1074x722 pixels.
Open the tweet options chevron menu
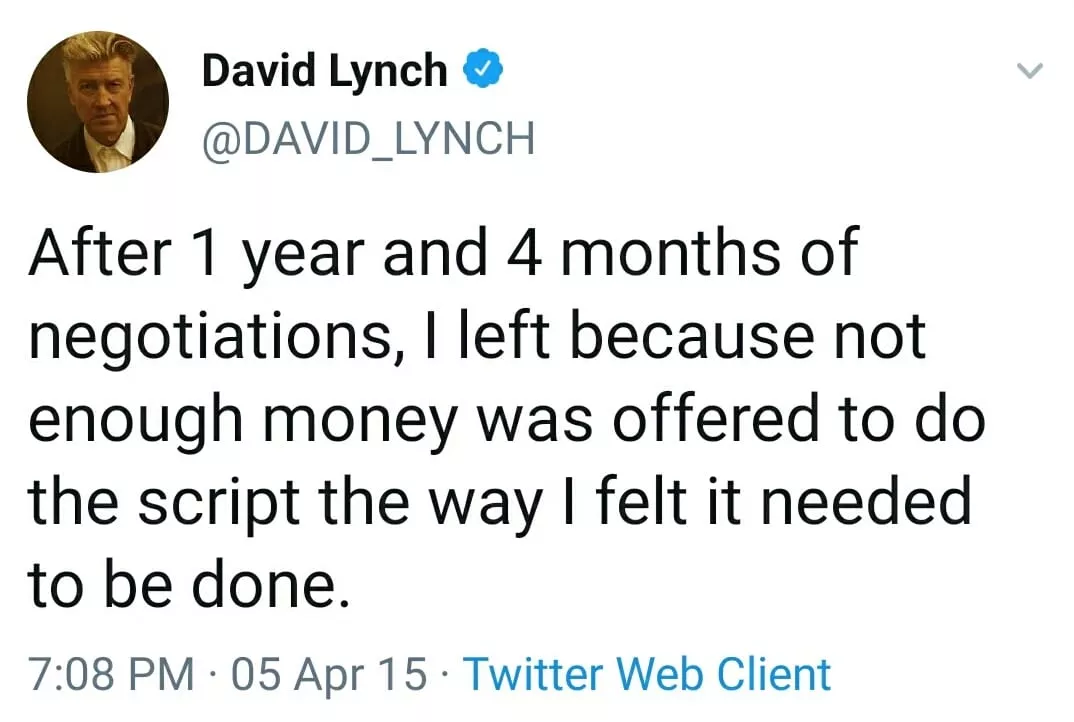pos(1029,71)
